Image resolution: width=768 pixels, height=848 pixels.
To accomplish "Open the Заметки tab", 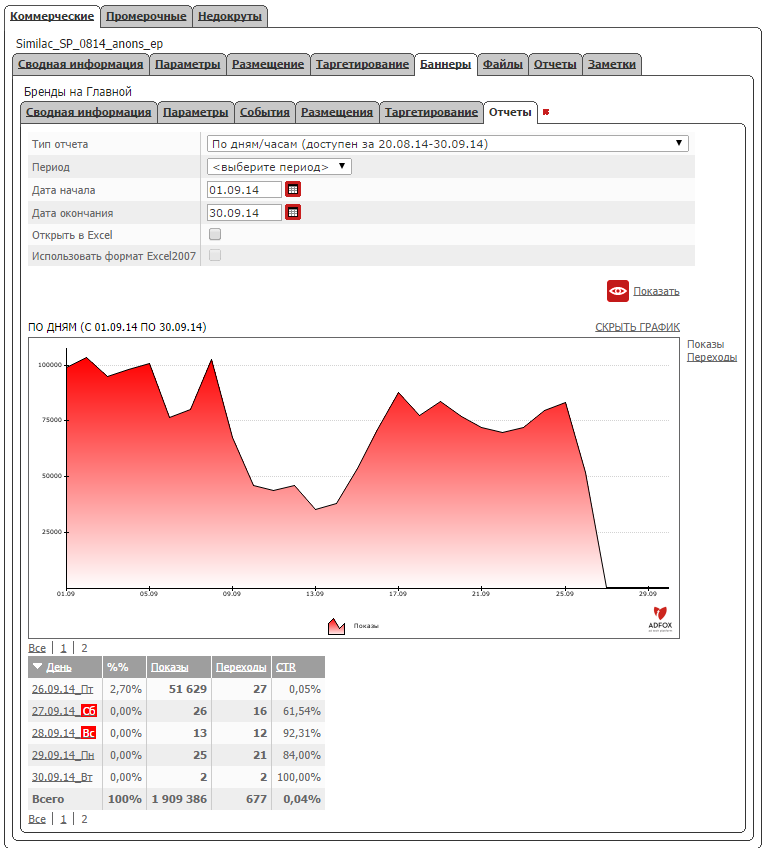I will pyautogui.click(x=612, y=64).
